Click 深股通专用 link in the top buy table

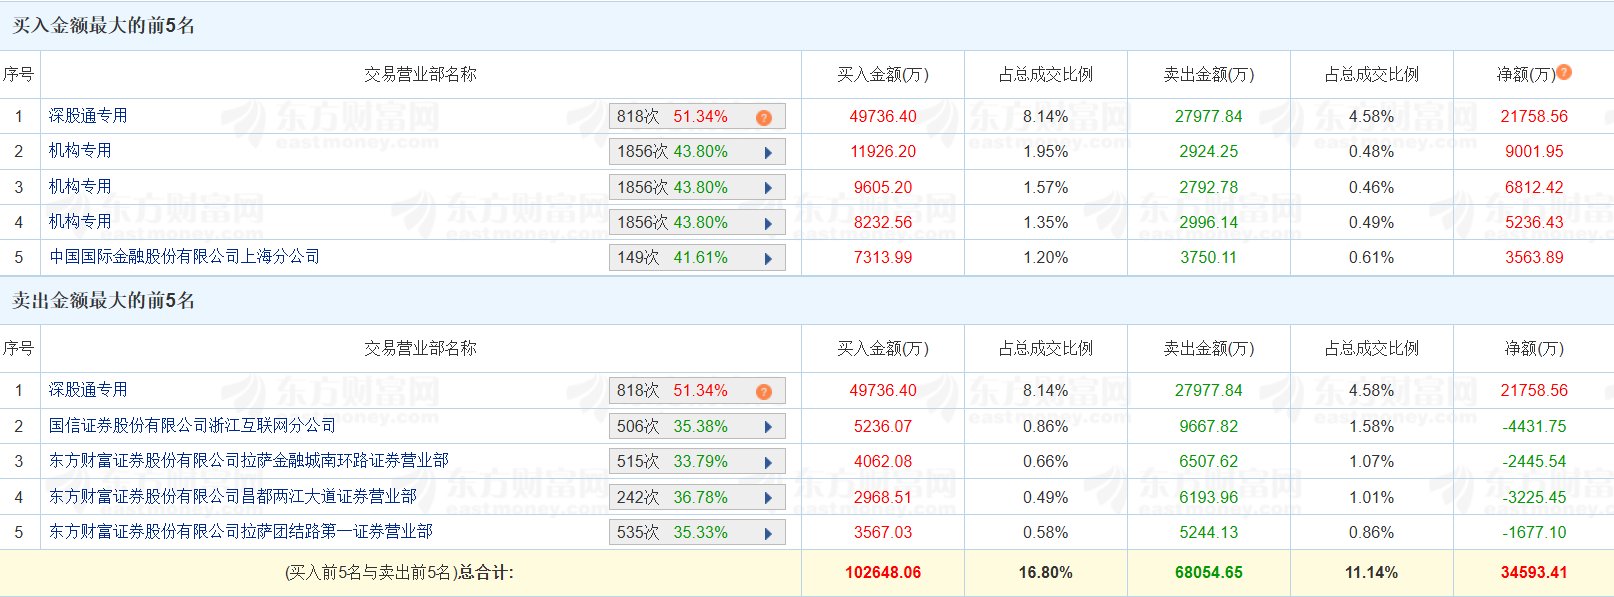pyautogui.click(x=88, y=116)
